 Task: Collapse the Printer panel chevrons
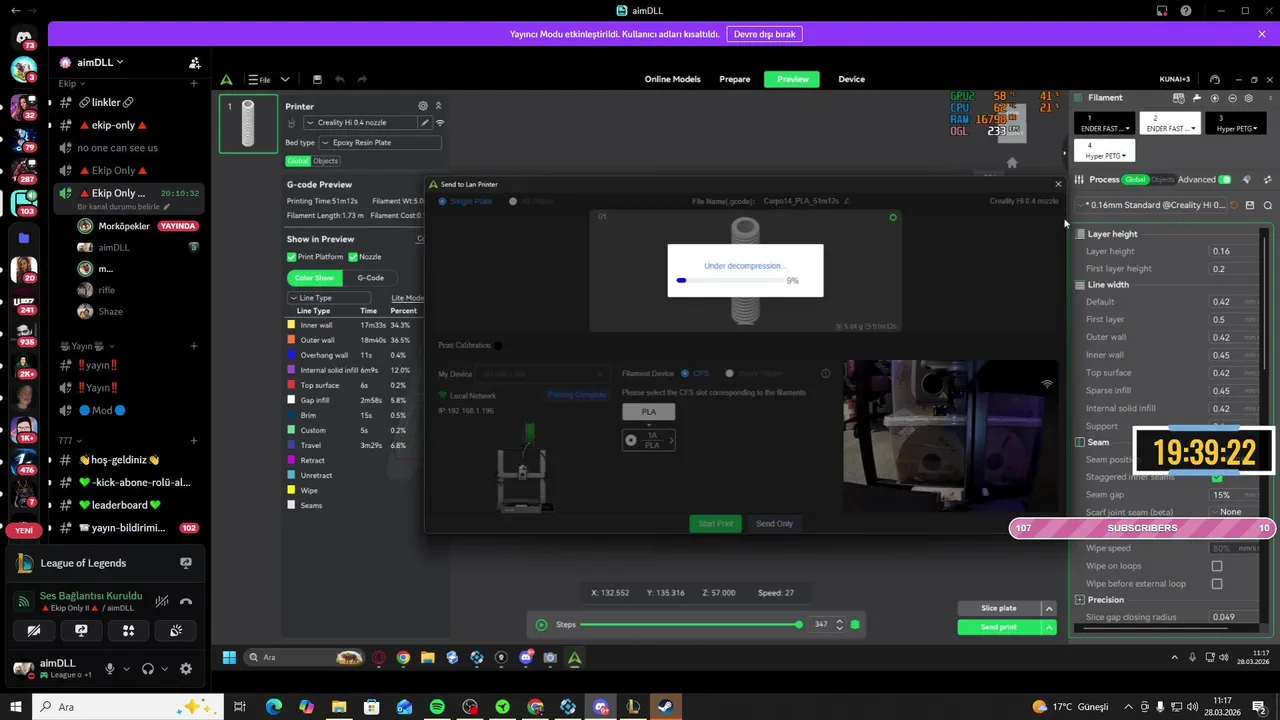click(437, 106)
